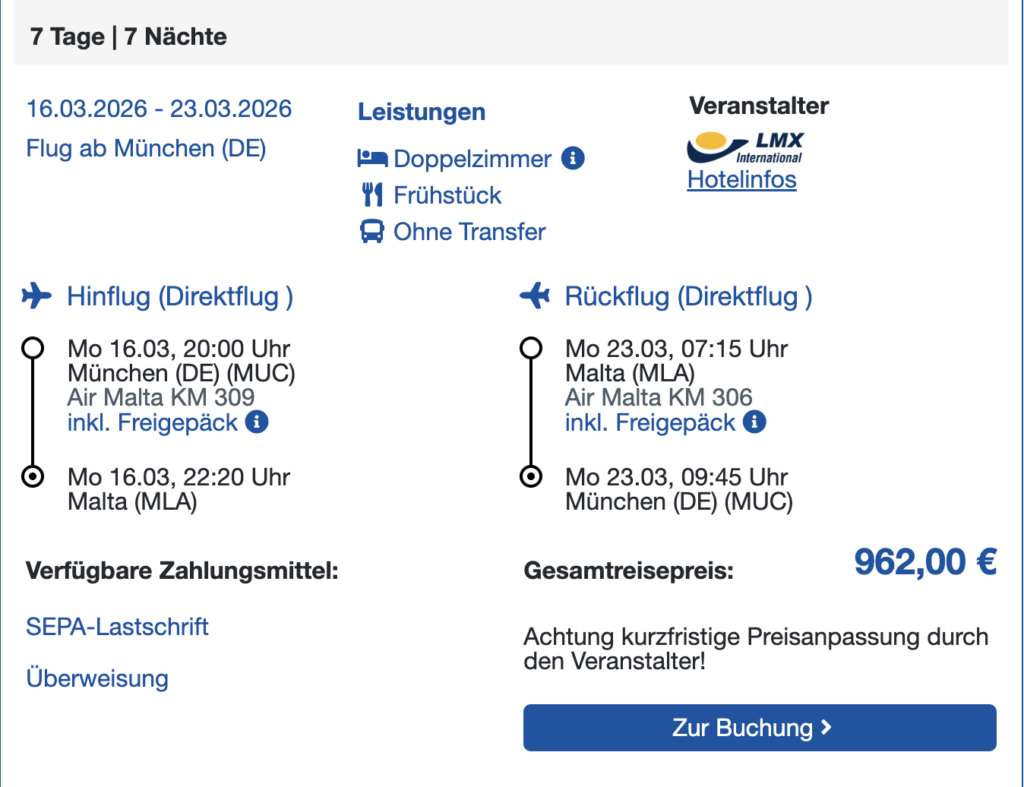Open the Hotelinfos link
Image resolution: width=1024 pixels, height=787 pixels.
(x=742, y=180)
